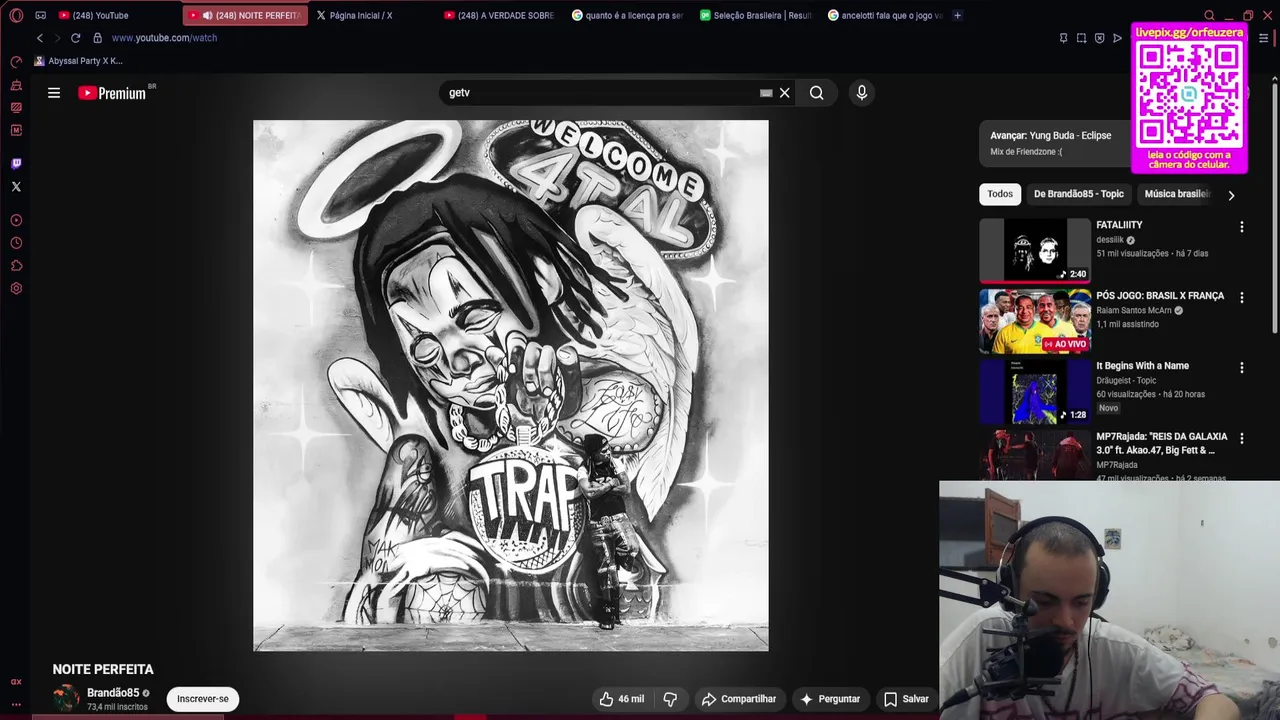The width and height of the screenshot is (1280, 720).
Task: Open the Brandão85 channel name link
Action: (113, 693)
